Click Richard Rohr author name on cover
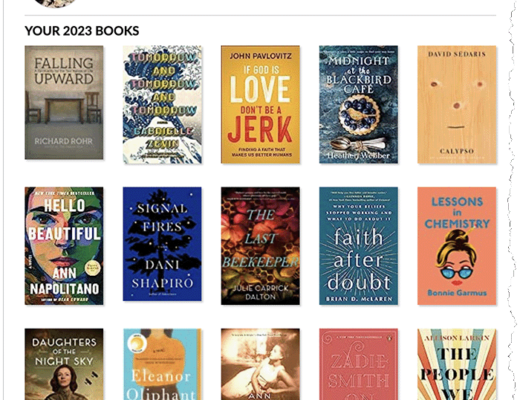 click(64, 141)
